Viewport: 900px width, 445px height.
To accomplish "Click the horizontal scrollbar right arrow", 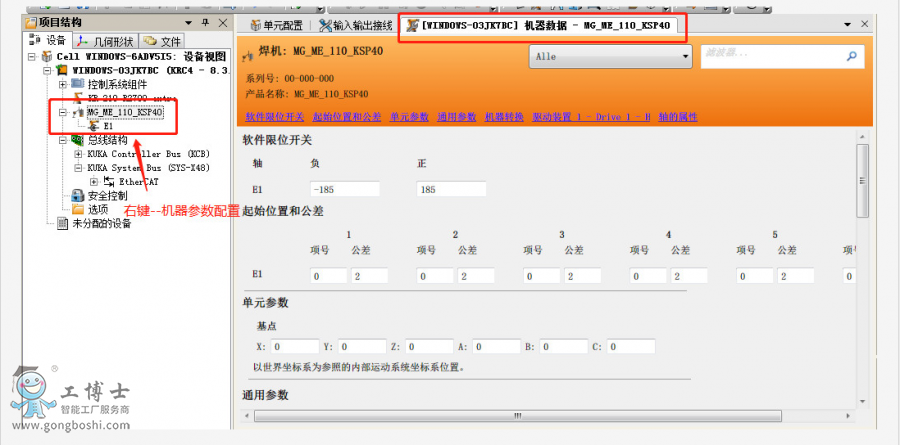I will (x=847, y=415).
